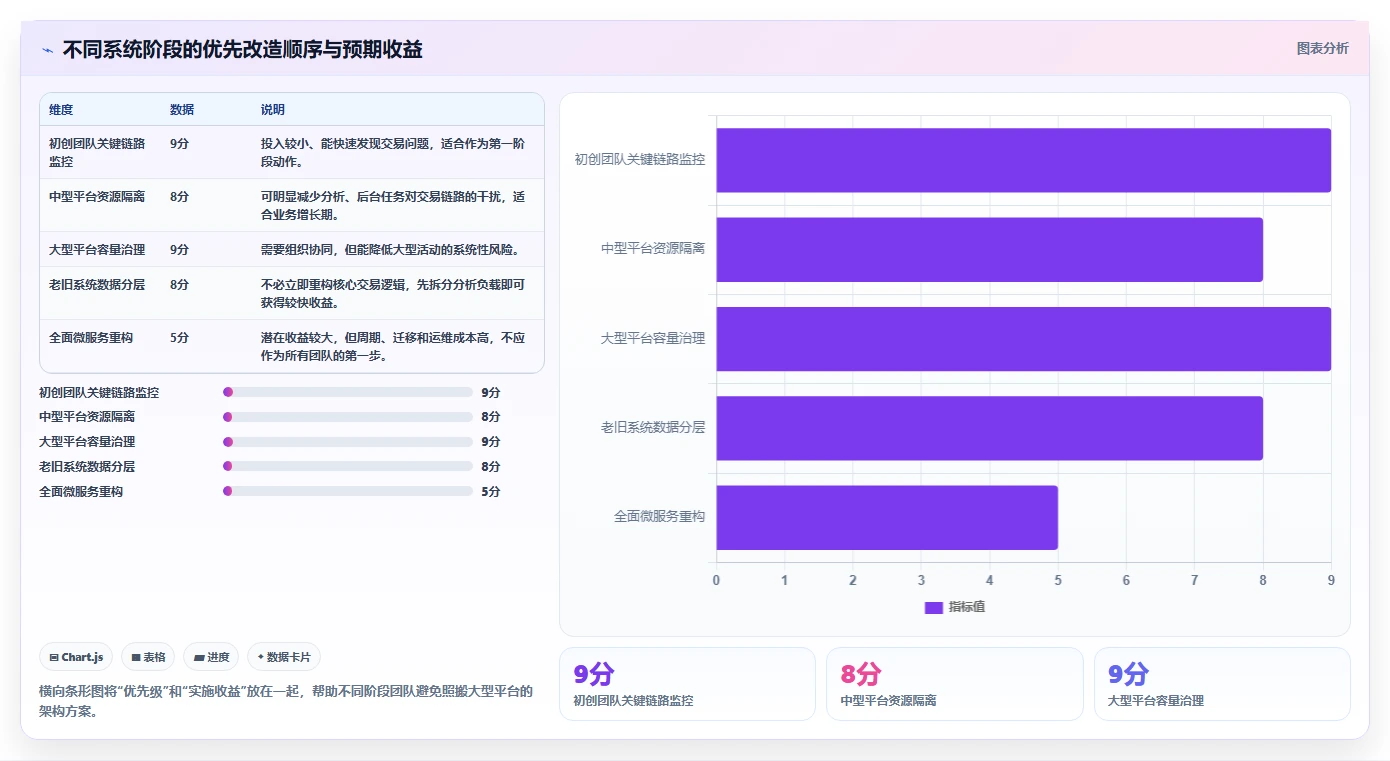Viewport: 1390px width, 761px height.
Task: Click y-axis label 初创团队关键链路监控 in chart
Action: point(640,159)
